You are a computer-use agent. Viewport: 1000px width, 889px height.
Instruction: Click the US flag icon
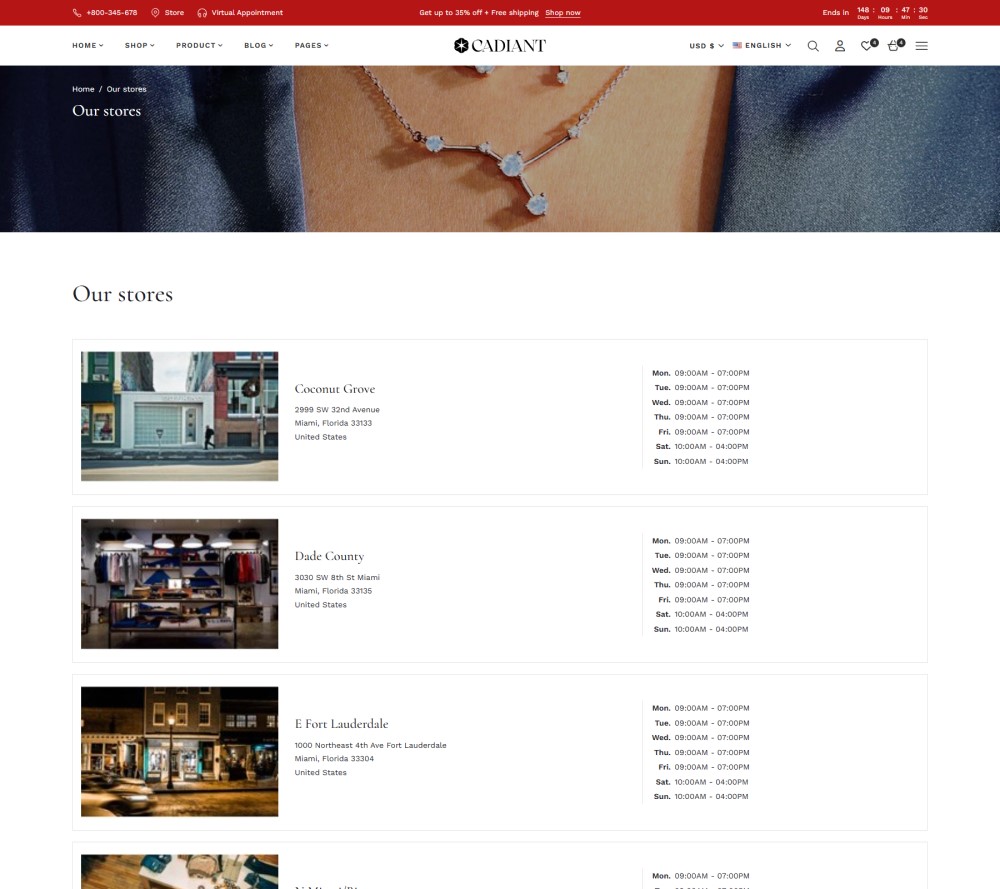point(737,45)
